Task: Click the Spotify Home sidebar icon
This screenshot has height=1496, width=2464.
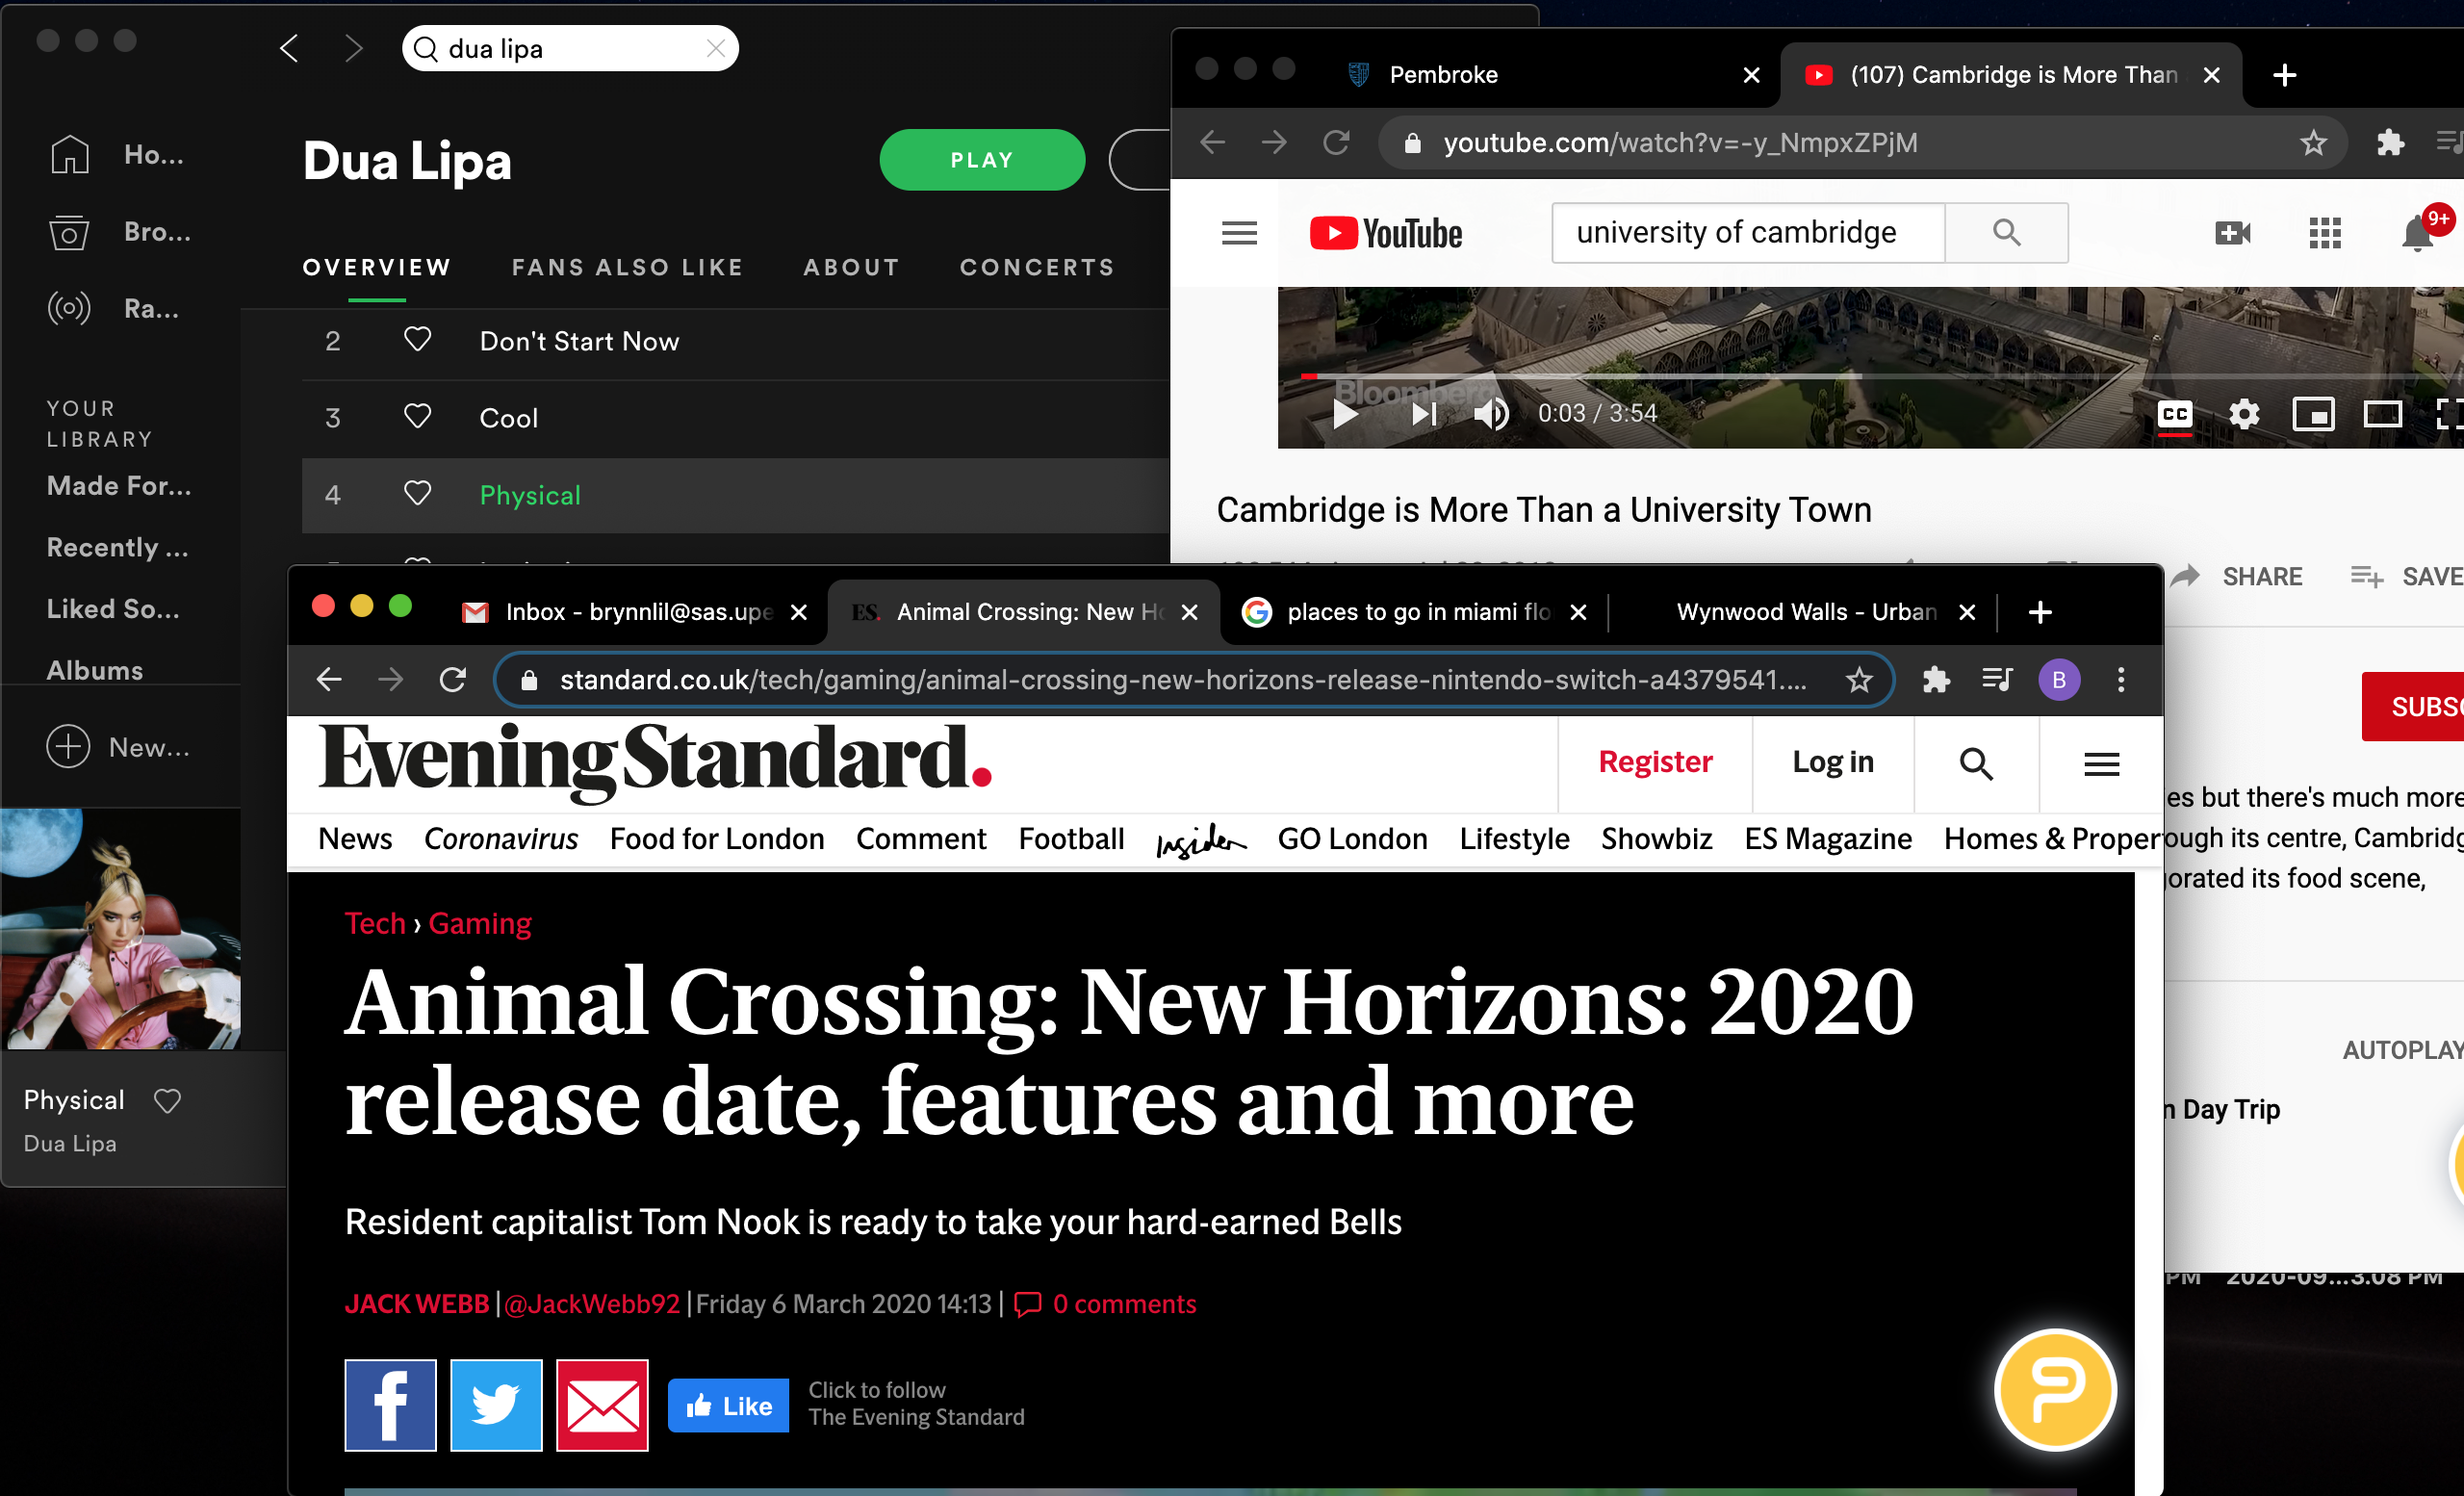Action: pyautogui.click(x=70, y=154)
